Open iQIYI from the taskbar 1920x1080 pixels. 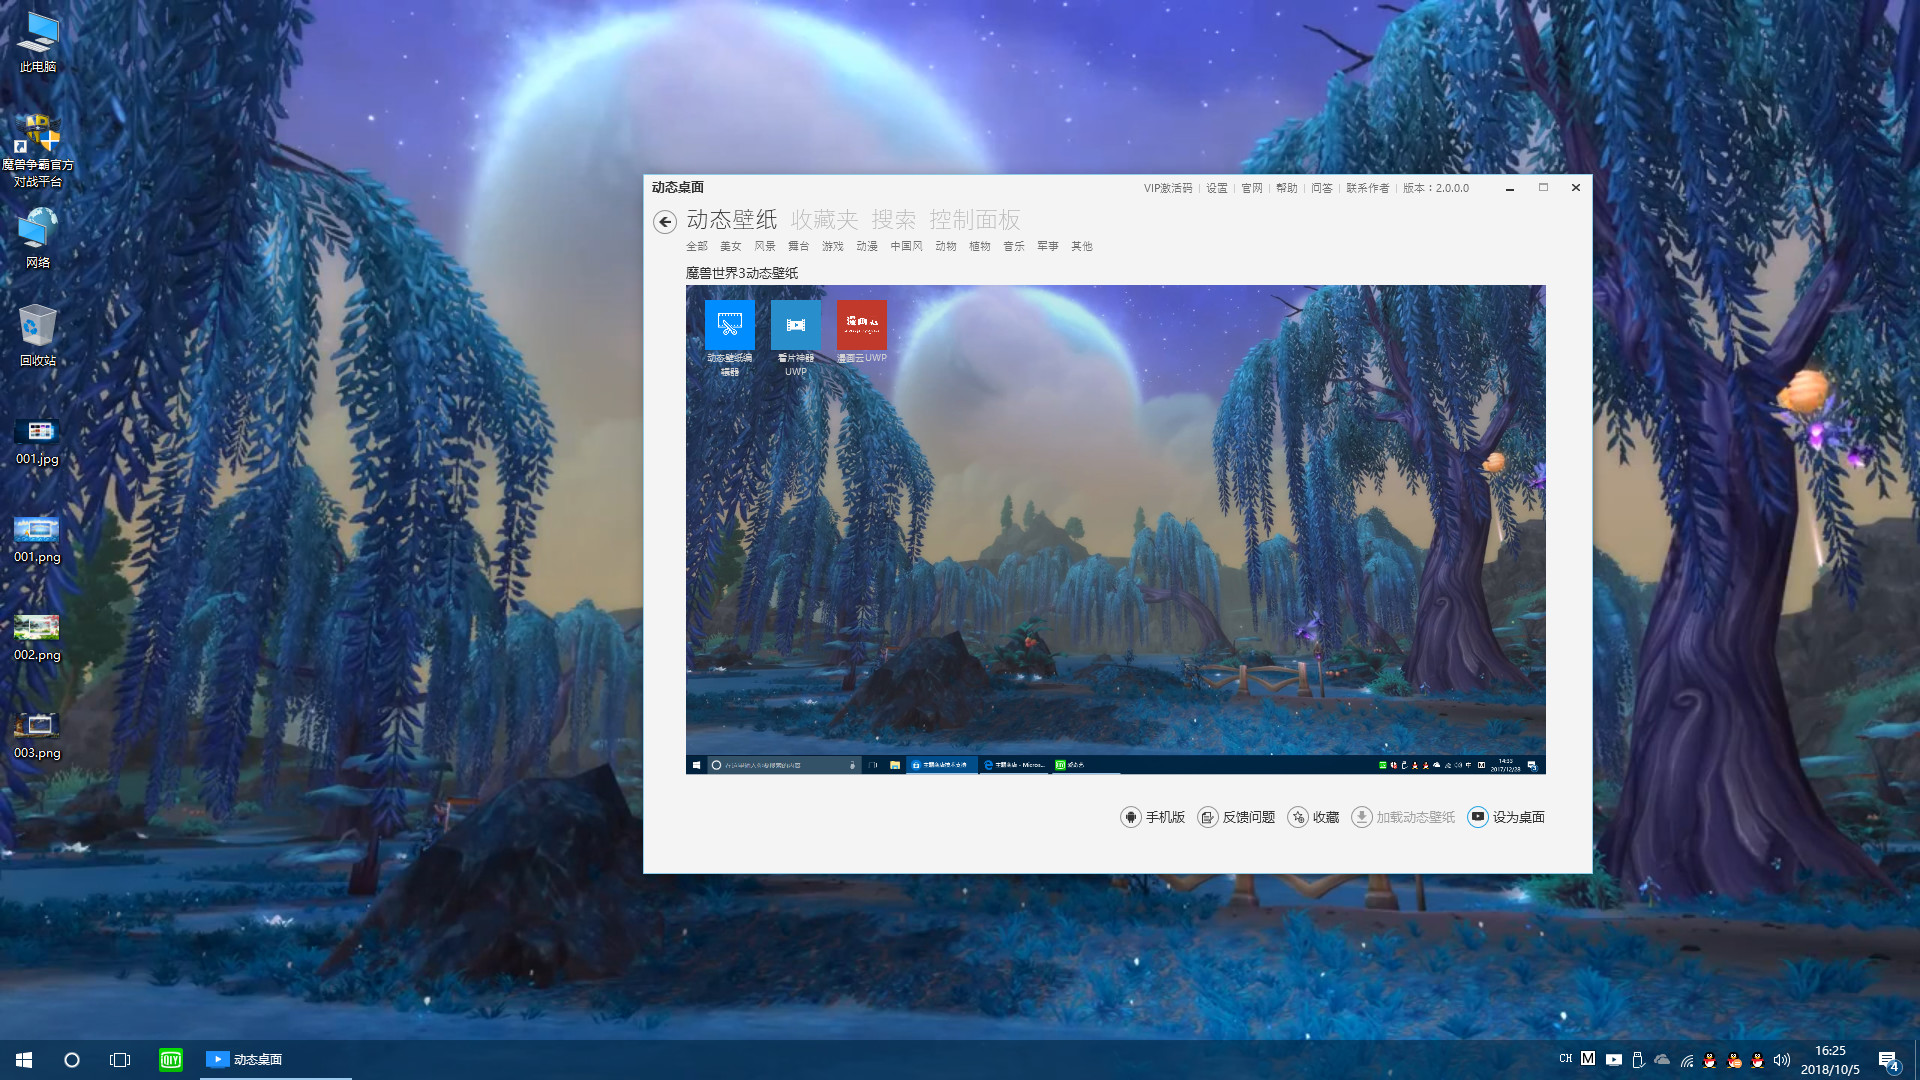170,1059
